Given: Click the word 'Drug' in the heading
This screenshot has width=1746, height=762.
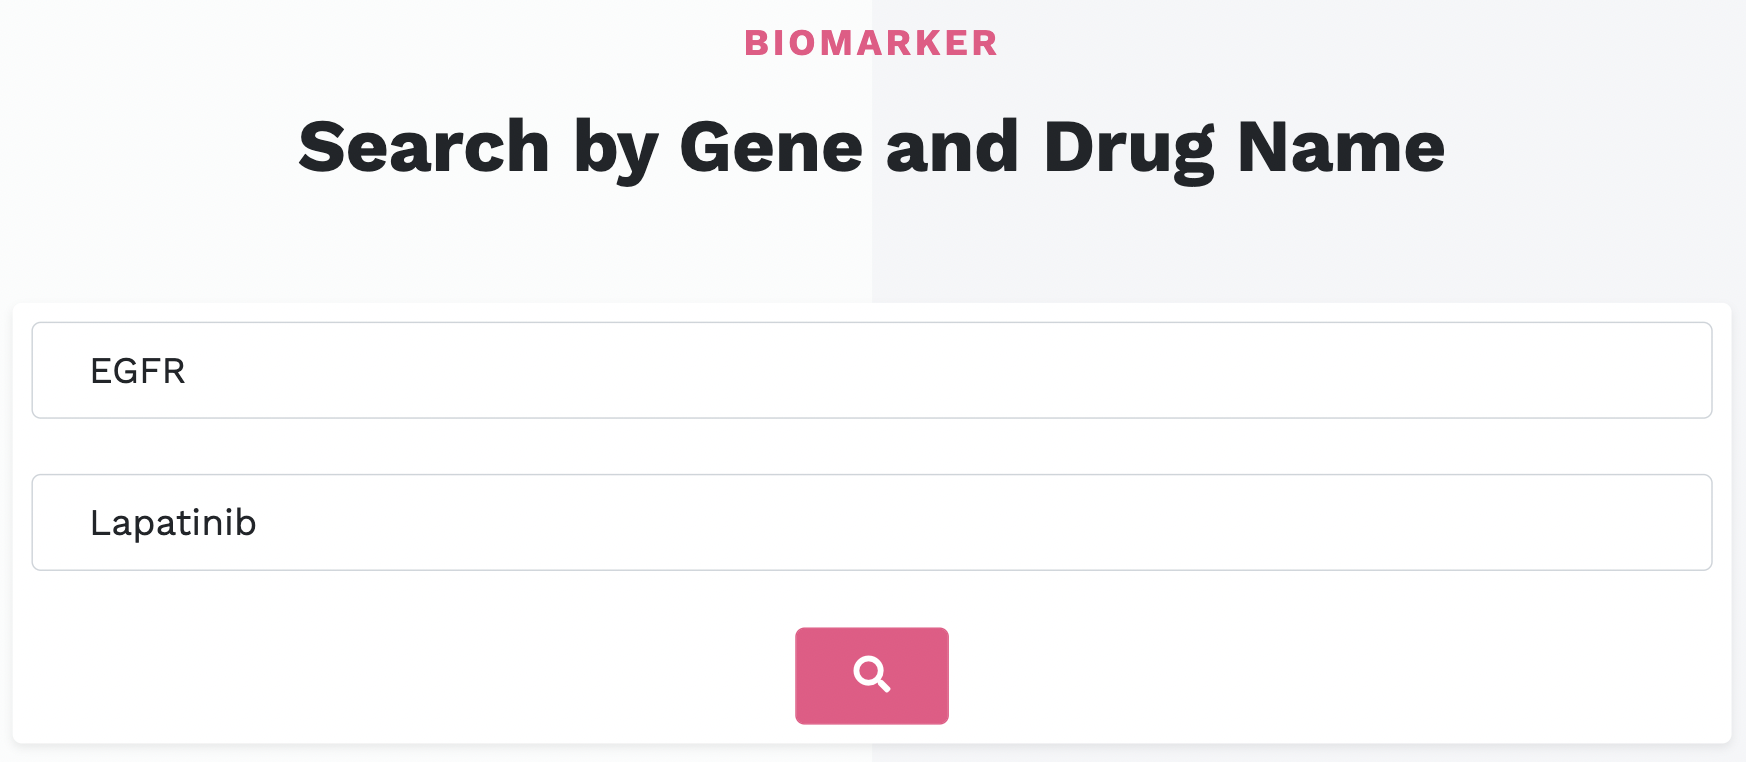Looking at the screenshot, I should tap(1128, 147).
